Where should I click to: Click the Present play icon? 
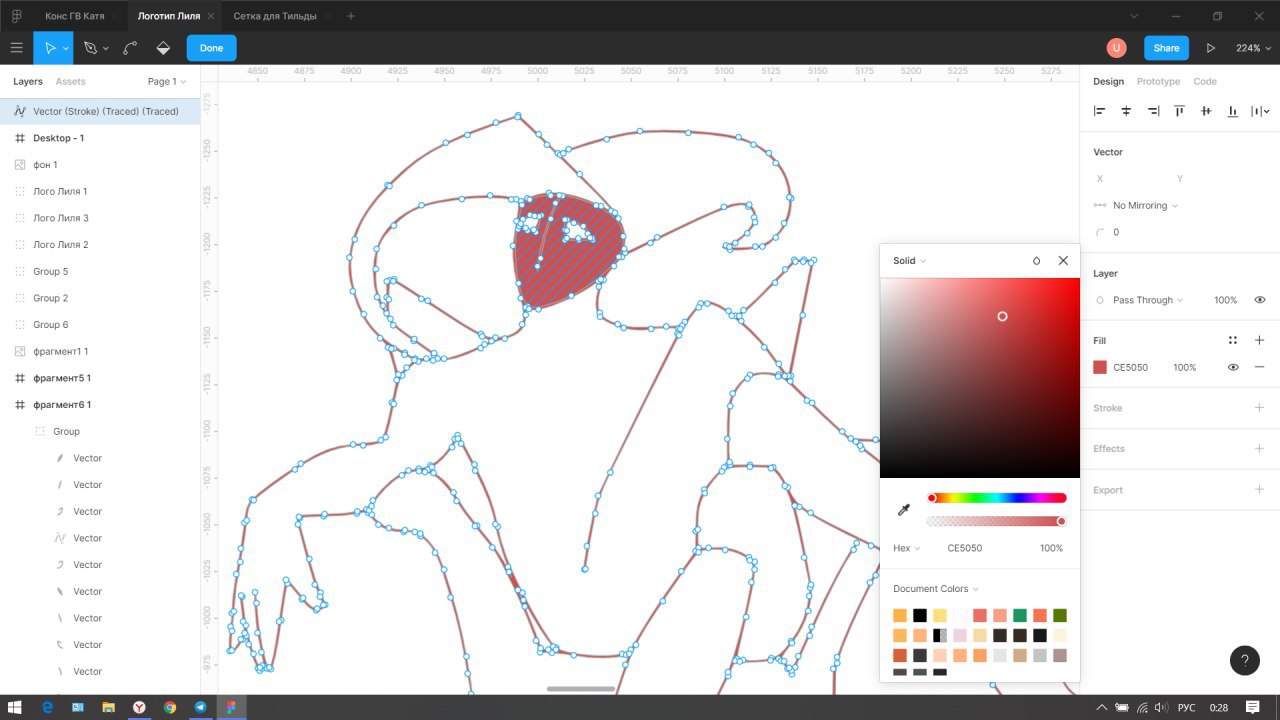click(x=1211, y=48)
